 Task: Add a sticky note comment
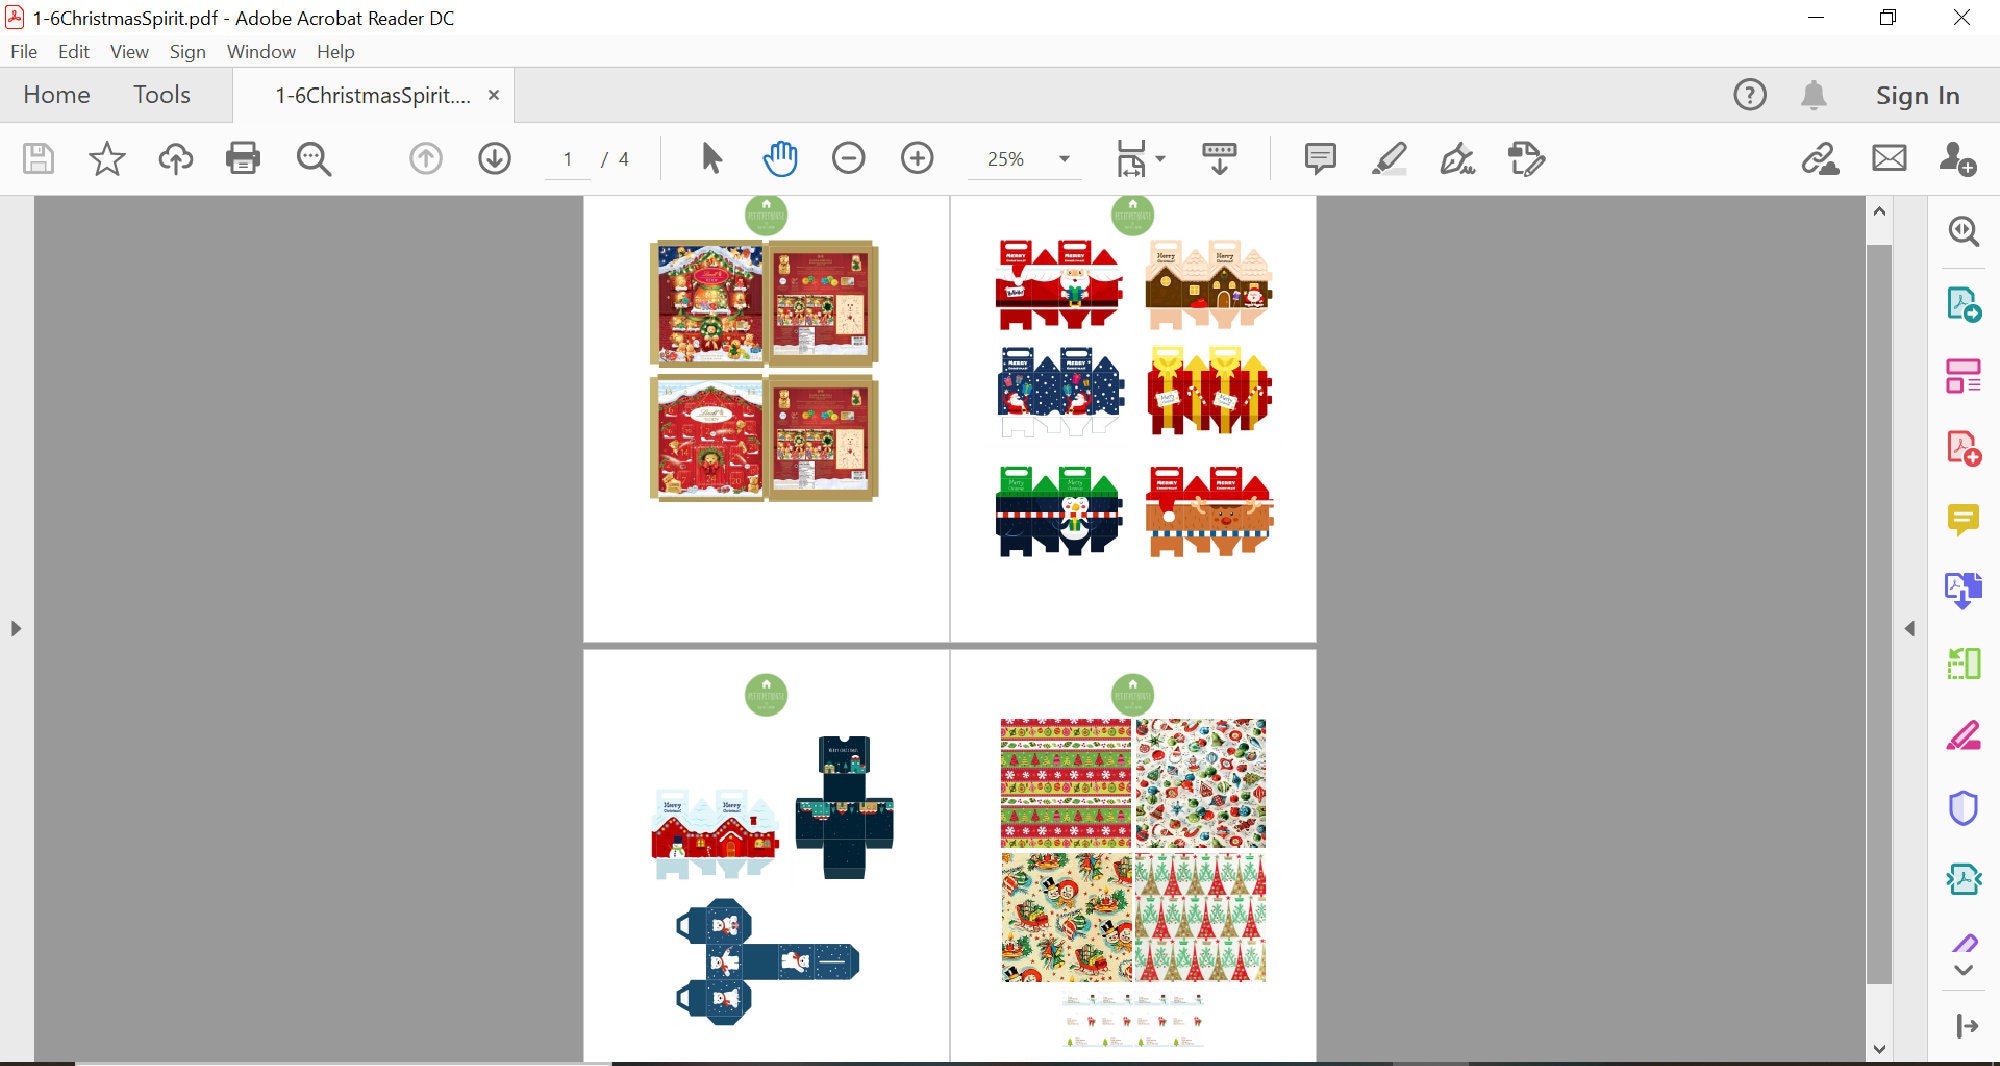[x=1320, y=158]
